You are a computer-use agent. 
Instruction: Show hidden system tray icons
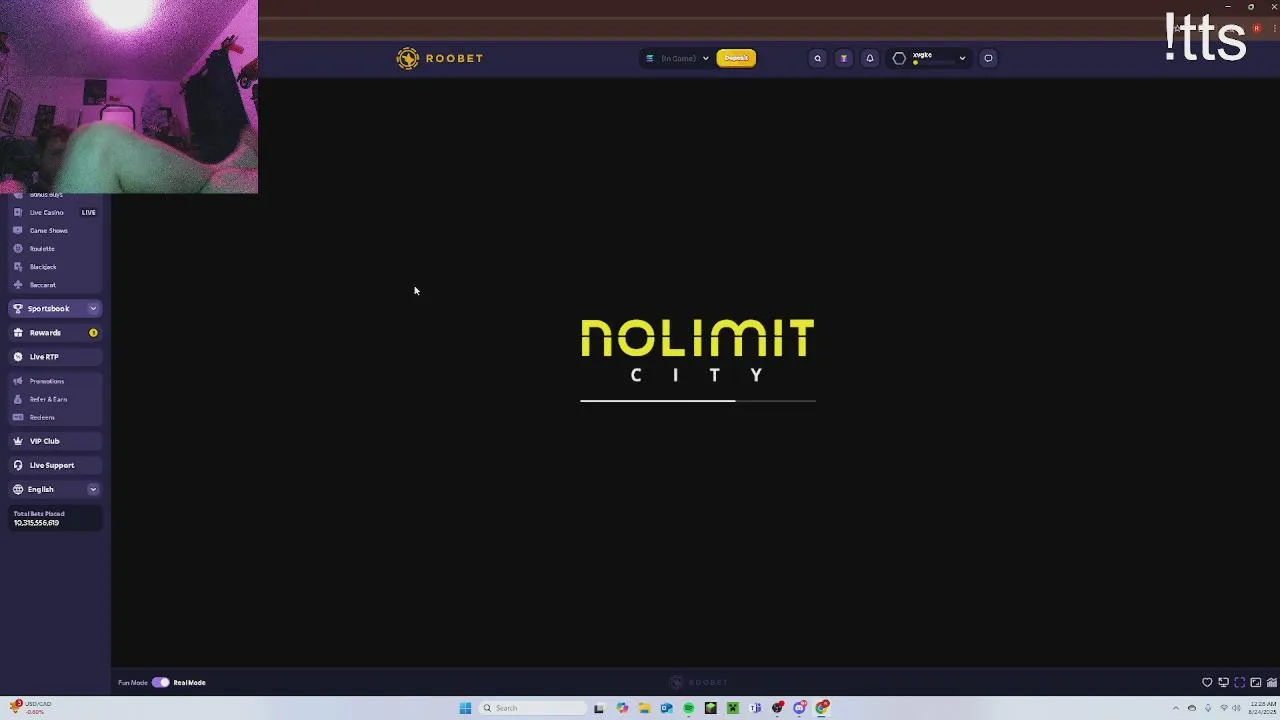point(1176,708)
